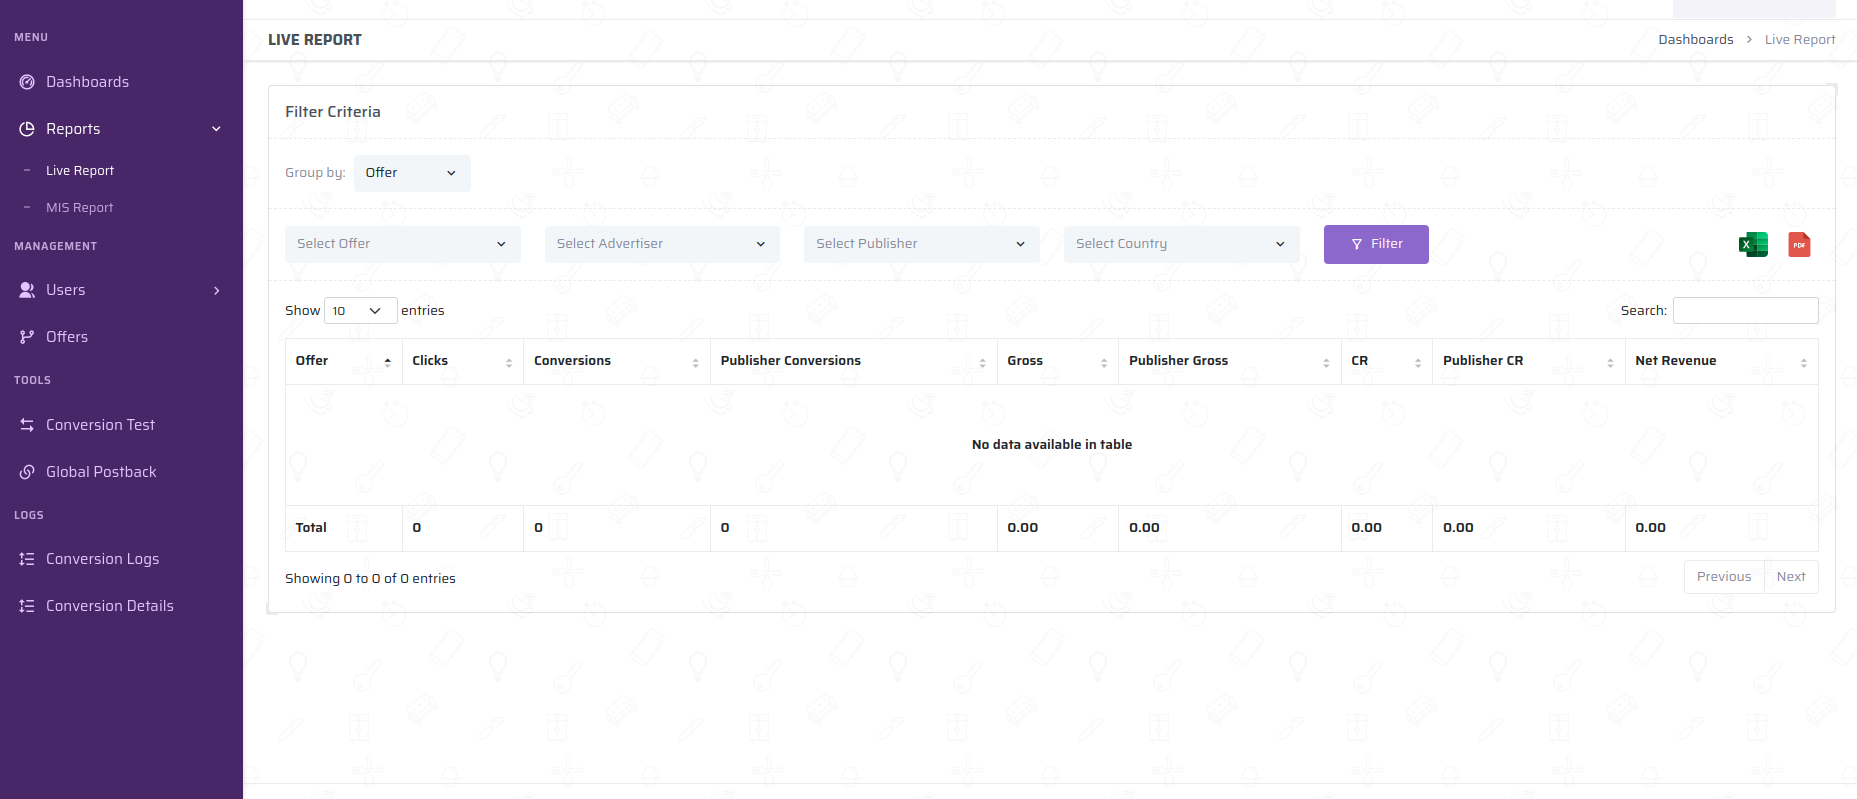
Task: Click the Conversion Test arrows icon
Action: coord(27,425)
